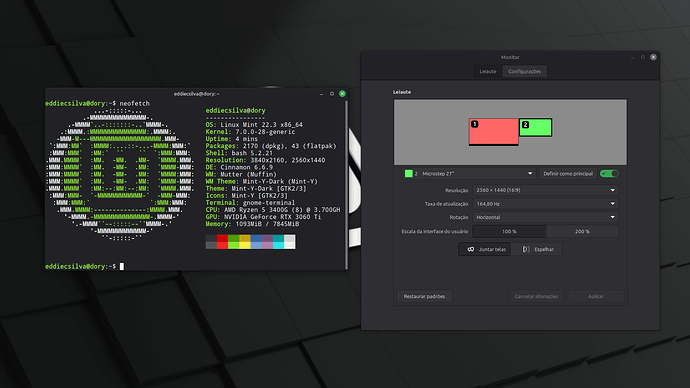Close the Monitor settings window
Image resolution: width=690 pixels, height=388 pixels.
(x=653, y=57)
